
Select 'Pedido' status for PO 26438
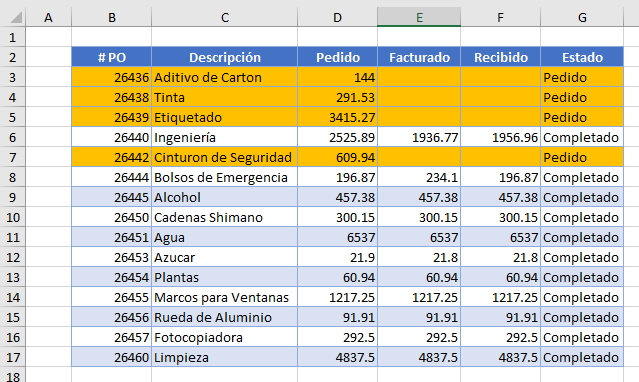[582, 97]
